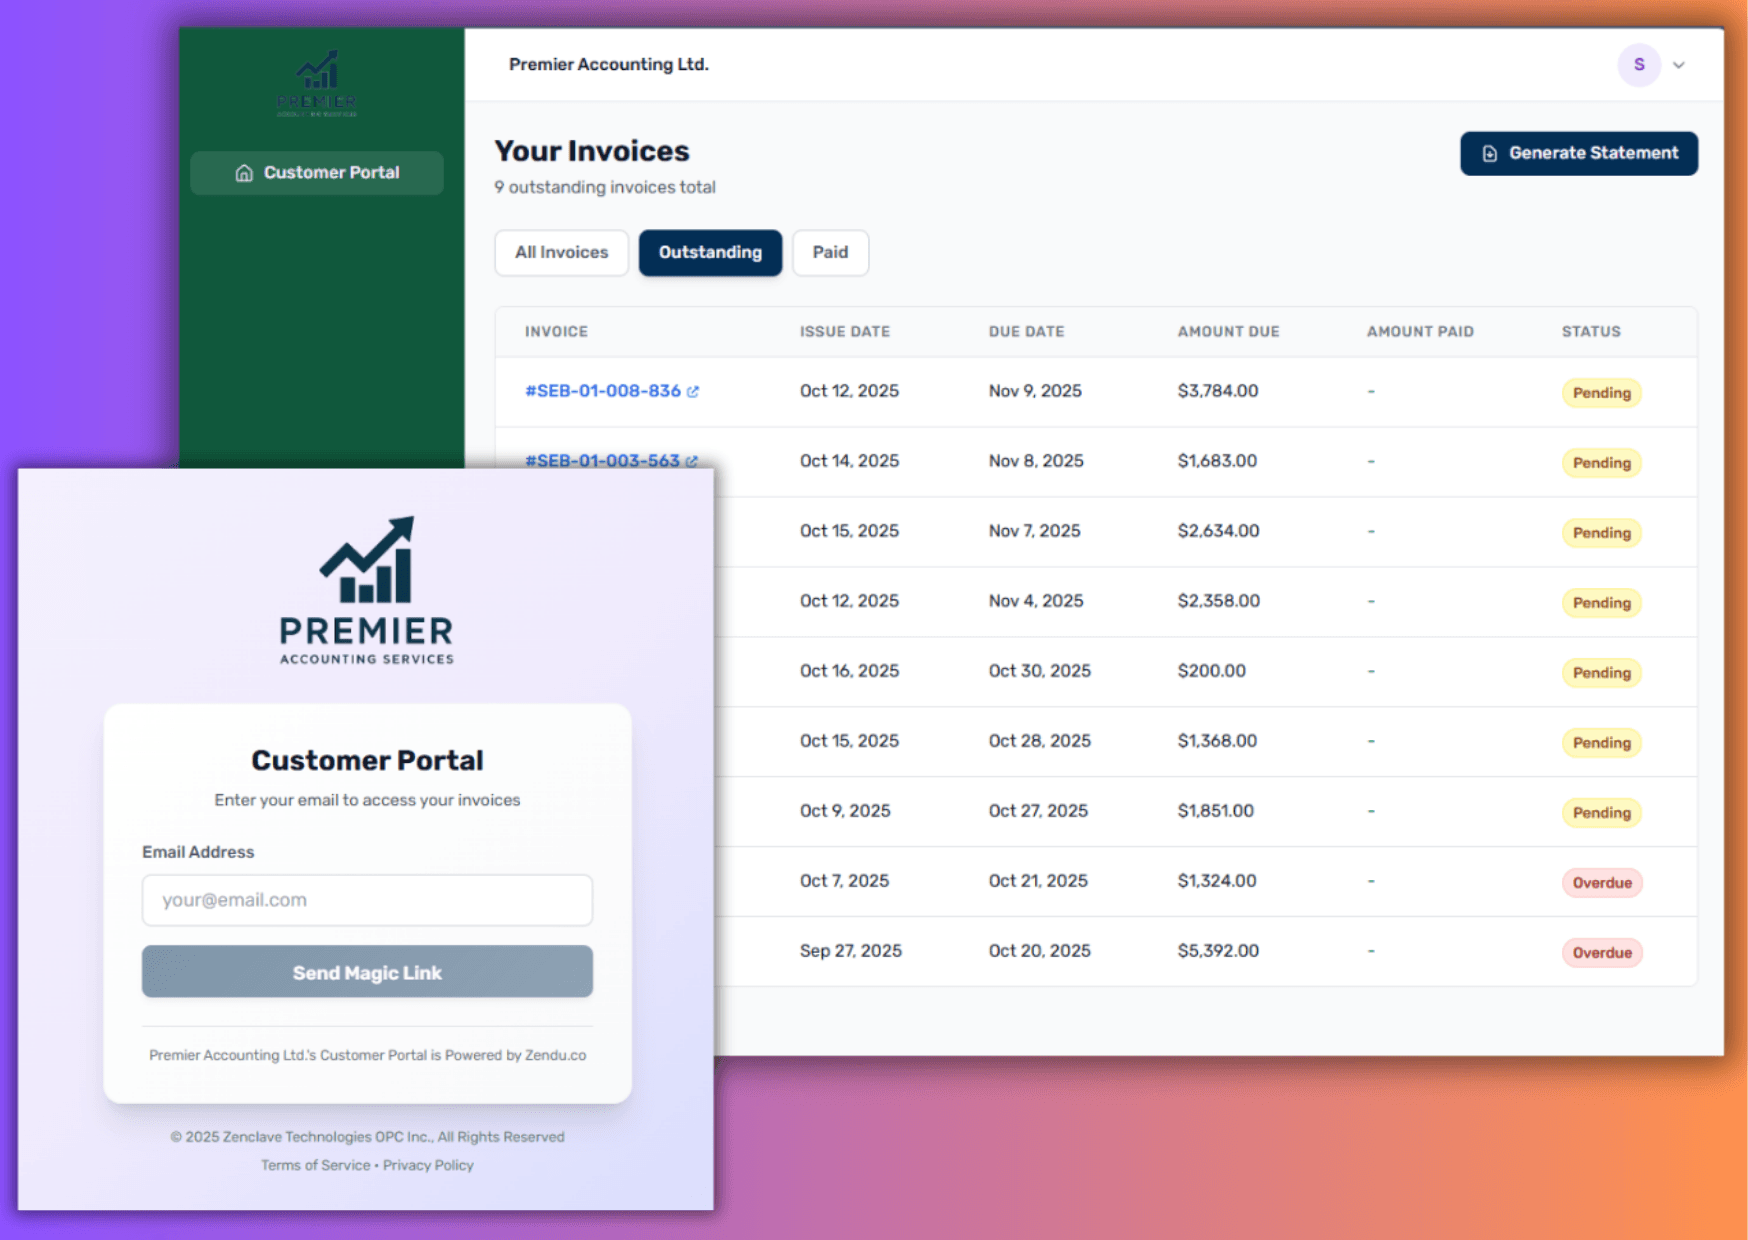Open the Terms of Service link
Viewport: 1748px width, 1240px height.
click(315, 1165)
